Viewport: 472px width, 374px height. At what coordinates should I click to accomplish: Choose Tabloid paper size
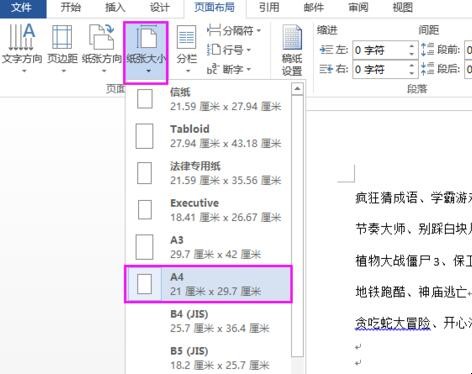point(208,136)
